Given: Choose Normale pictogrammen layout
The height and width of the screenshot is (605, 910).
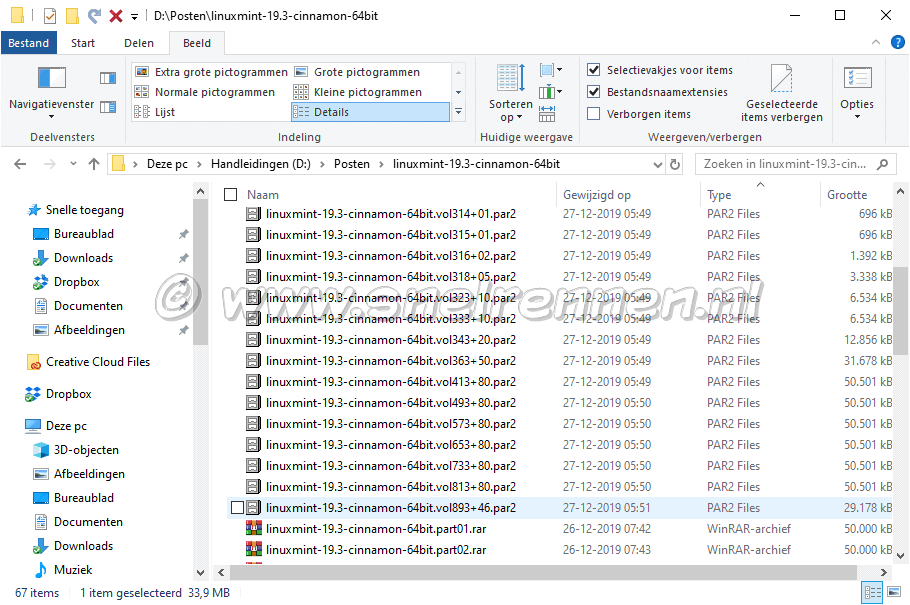Looking at the screenshot, I should pos(205,92).
